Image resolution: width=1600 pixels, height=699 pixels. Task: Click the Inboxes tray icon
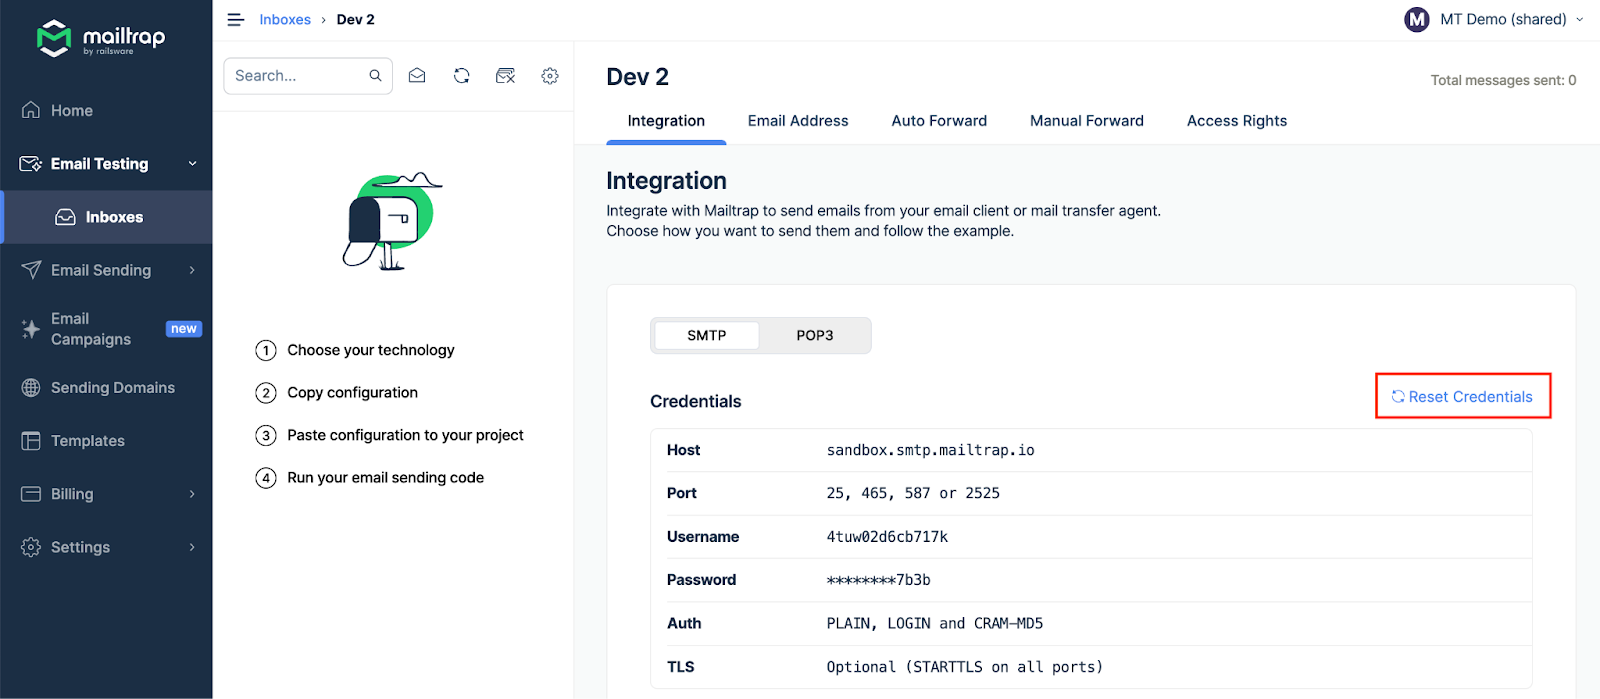tap(65, 217)
